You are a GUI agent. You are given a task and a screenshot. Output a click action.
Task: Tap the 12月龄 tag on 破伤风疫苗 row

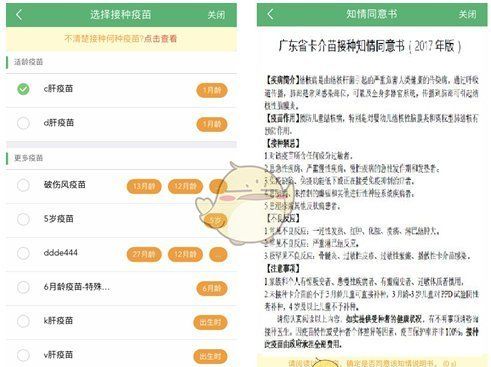click(185, 186)
